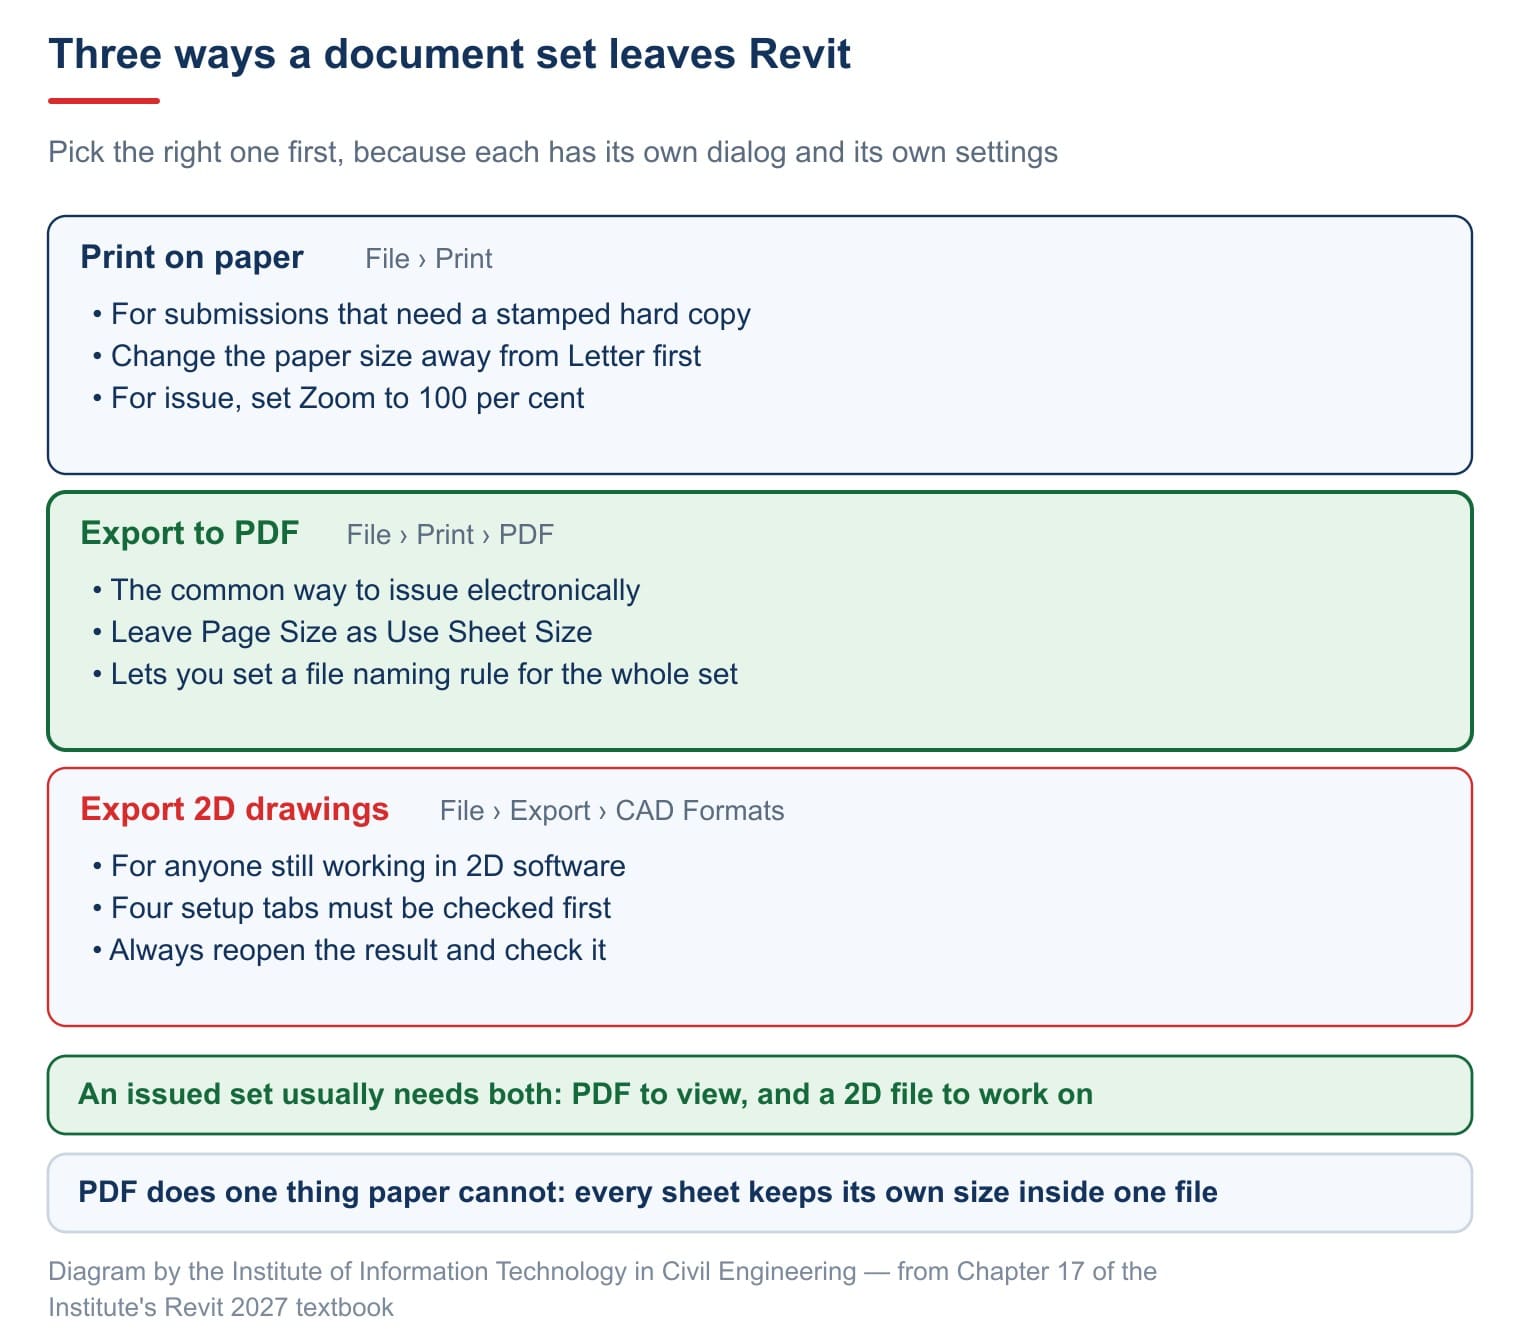Screen dimensions: 1520x1344
Task: Click 'Four setup tabs must be checked first'
Action: 361,908
